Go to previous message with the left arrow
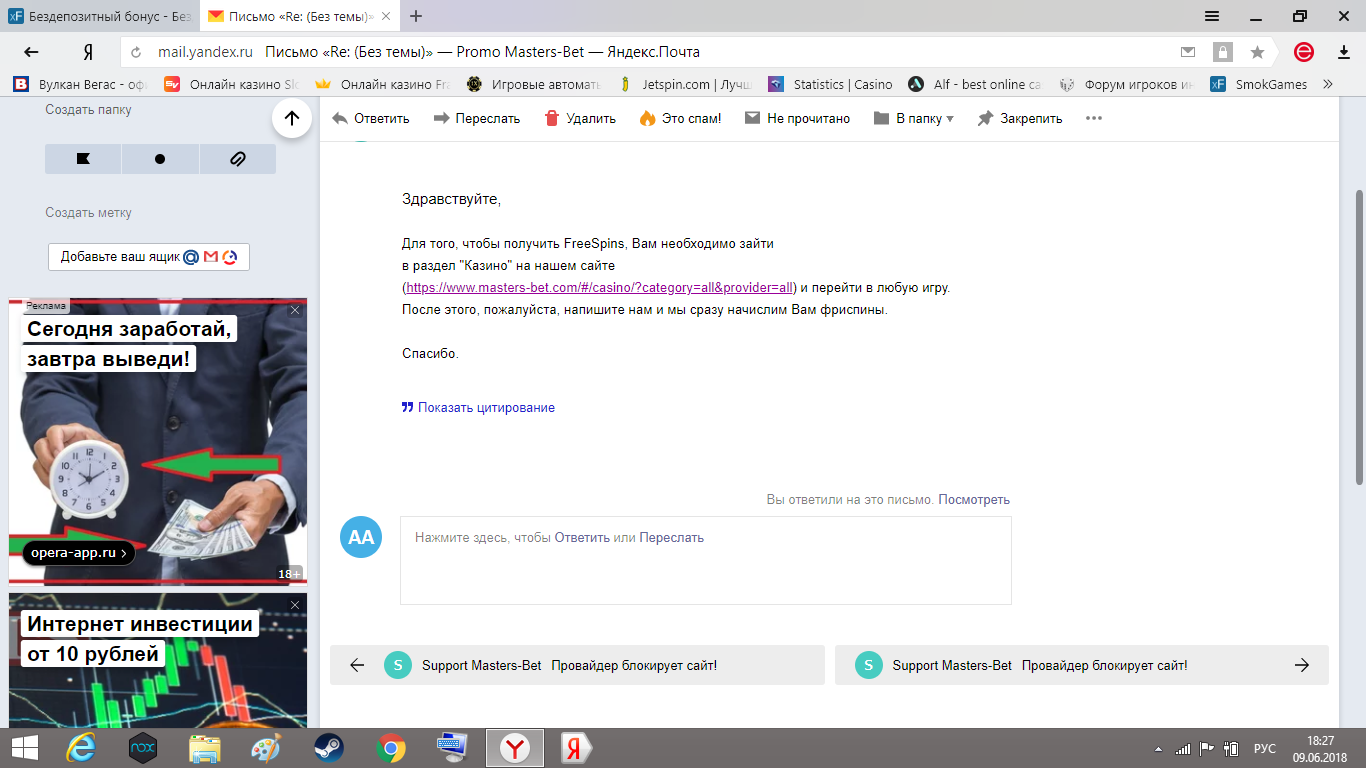Screen dimensions: 1366x768 357,665
